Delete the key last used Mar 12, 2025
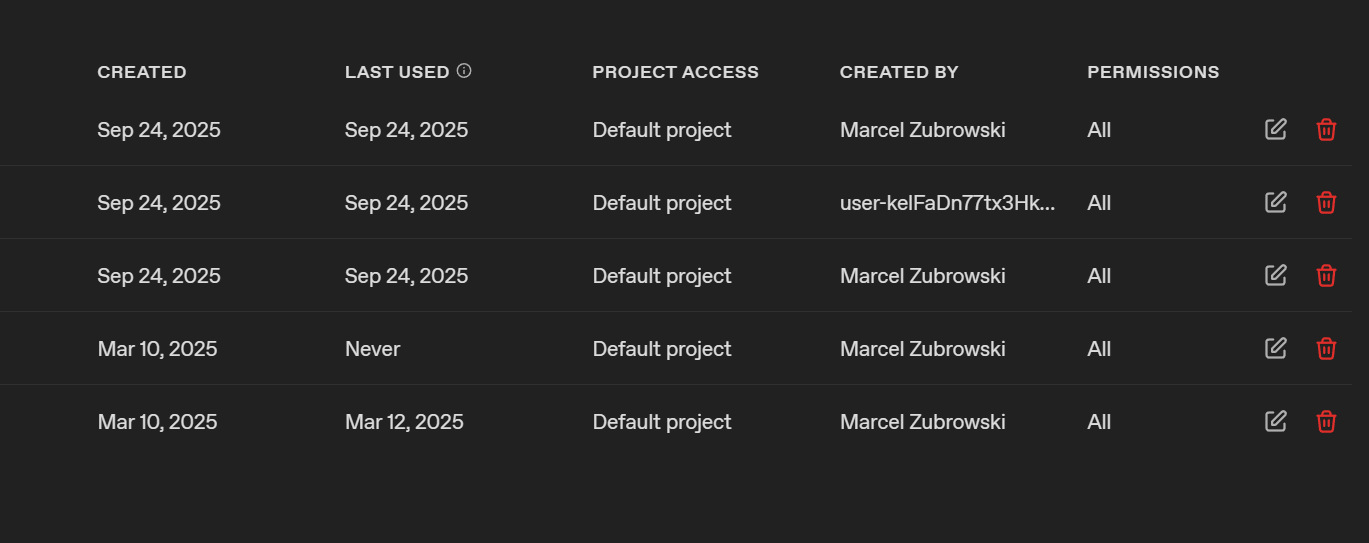 [x=1326, y=421]
